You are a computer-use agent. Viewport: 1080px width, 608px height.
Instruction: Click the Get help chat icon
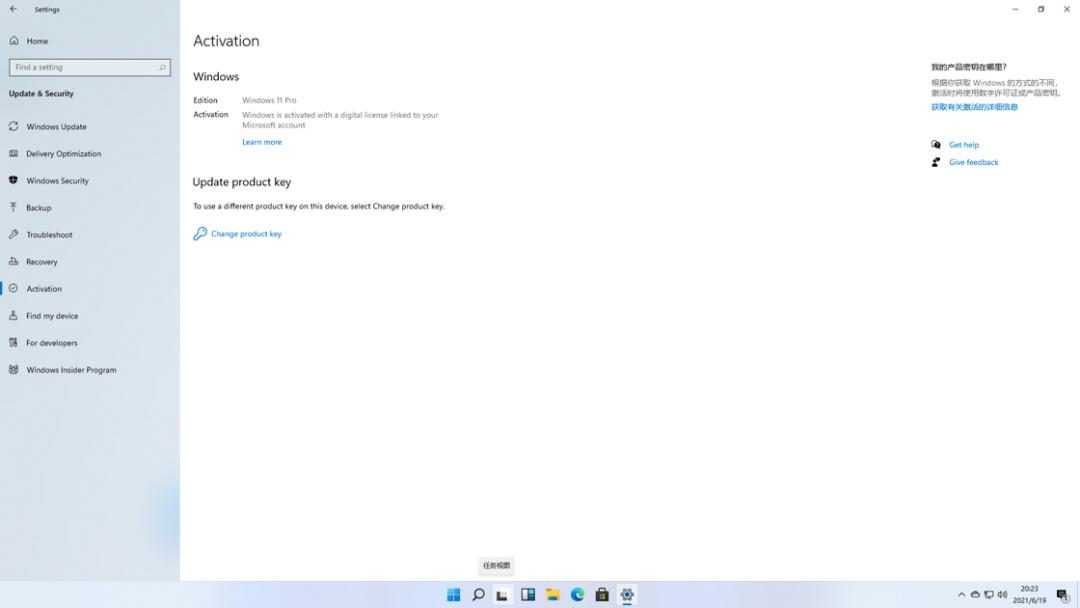tap(935, 145)
